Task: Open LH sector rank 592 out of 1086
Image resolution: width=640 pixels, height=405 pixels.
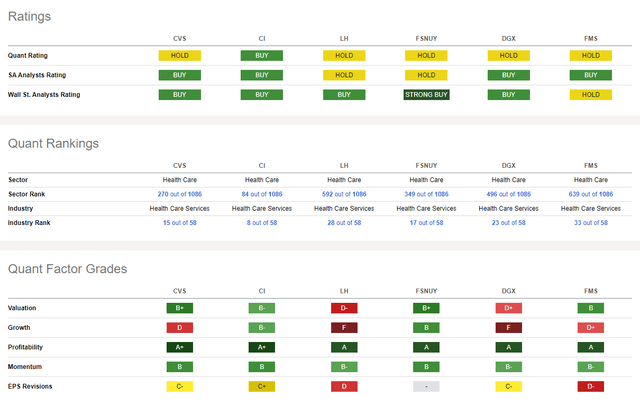Action: pyautogui.click(x=344, y=194)
